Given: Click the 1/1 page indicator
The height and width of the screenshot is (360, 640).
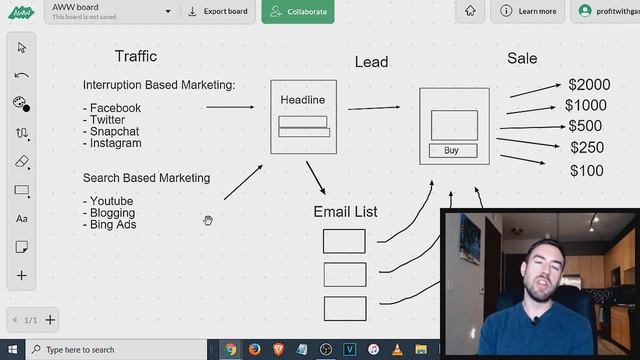Looking at the screenshot, I should click(31, 320).
